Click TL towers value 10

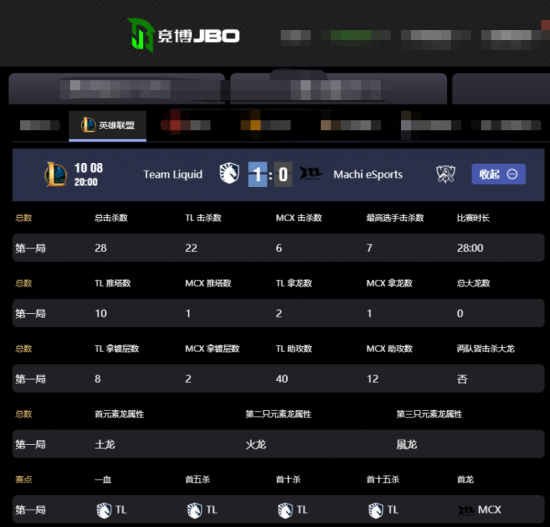point(101,313)
